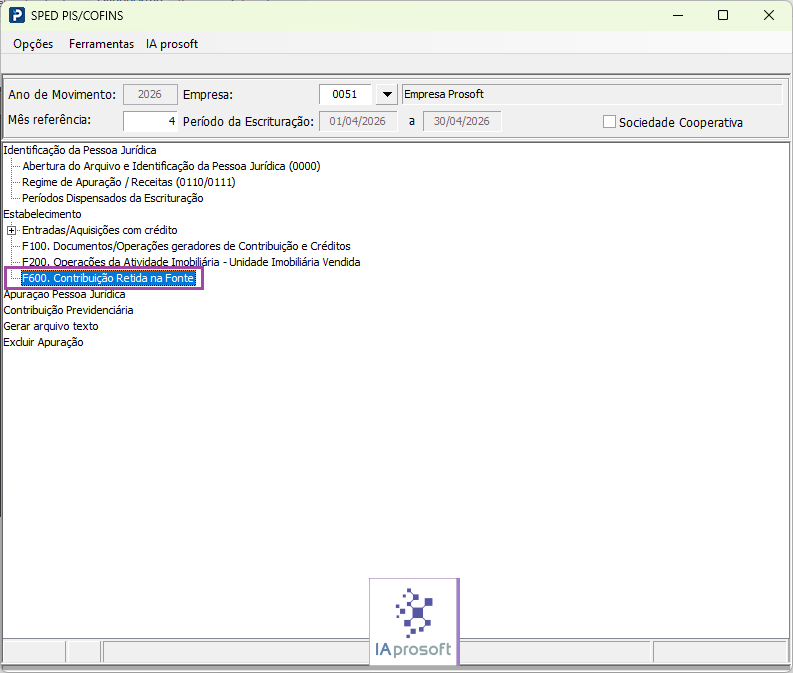The height and width of the screenshot is (673, 793).
Task: Select F100. Documentos/Operações geradores item
Action: coord(187,246)
